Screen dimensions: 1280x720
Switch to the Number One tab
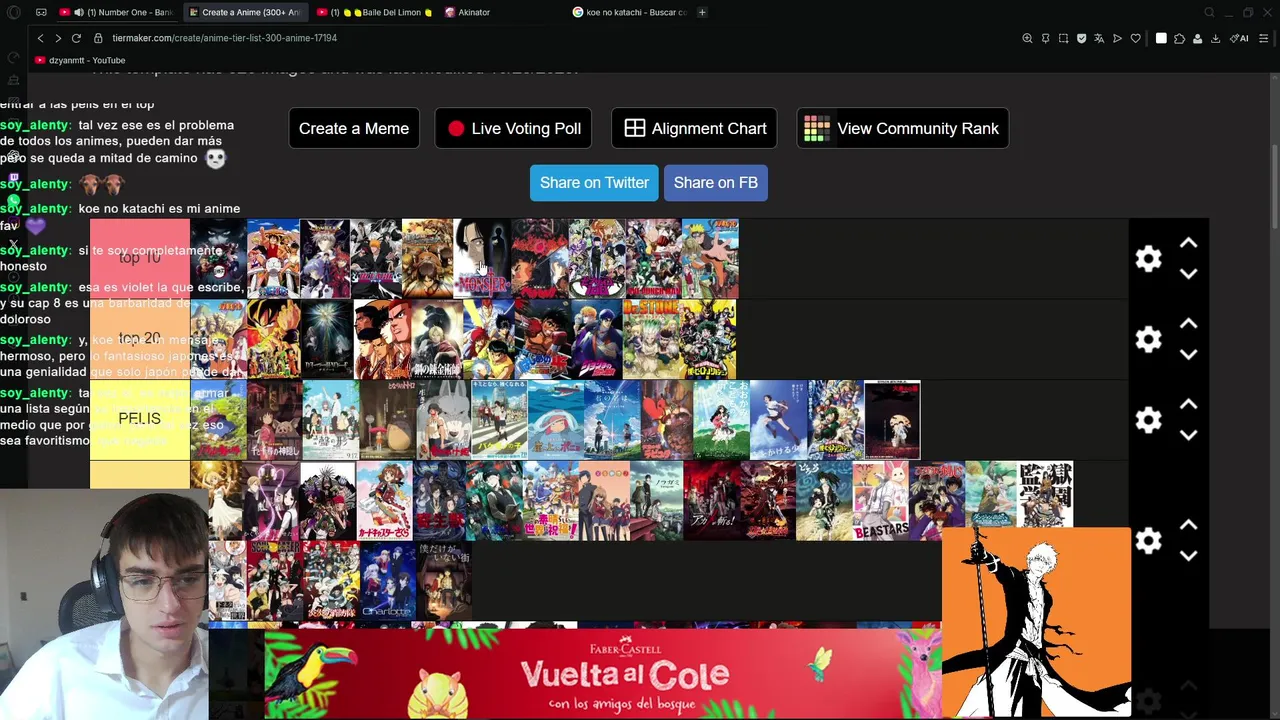point(115,12)
